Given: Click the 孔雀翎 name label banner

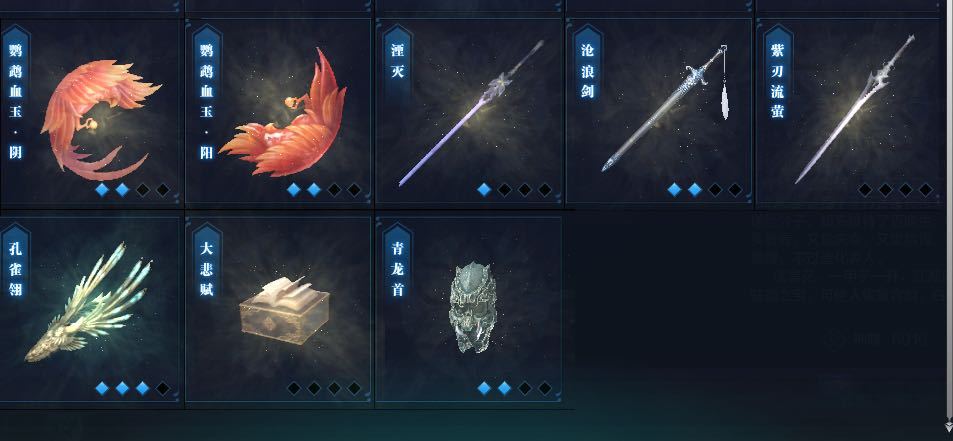Looking at the screenshot, I should (x=16, y=267).
